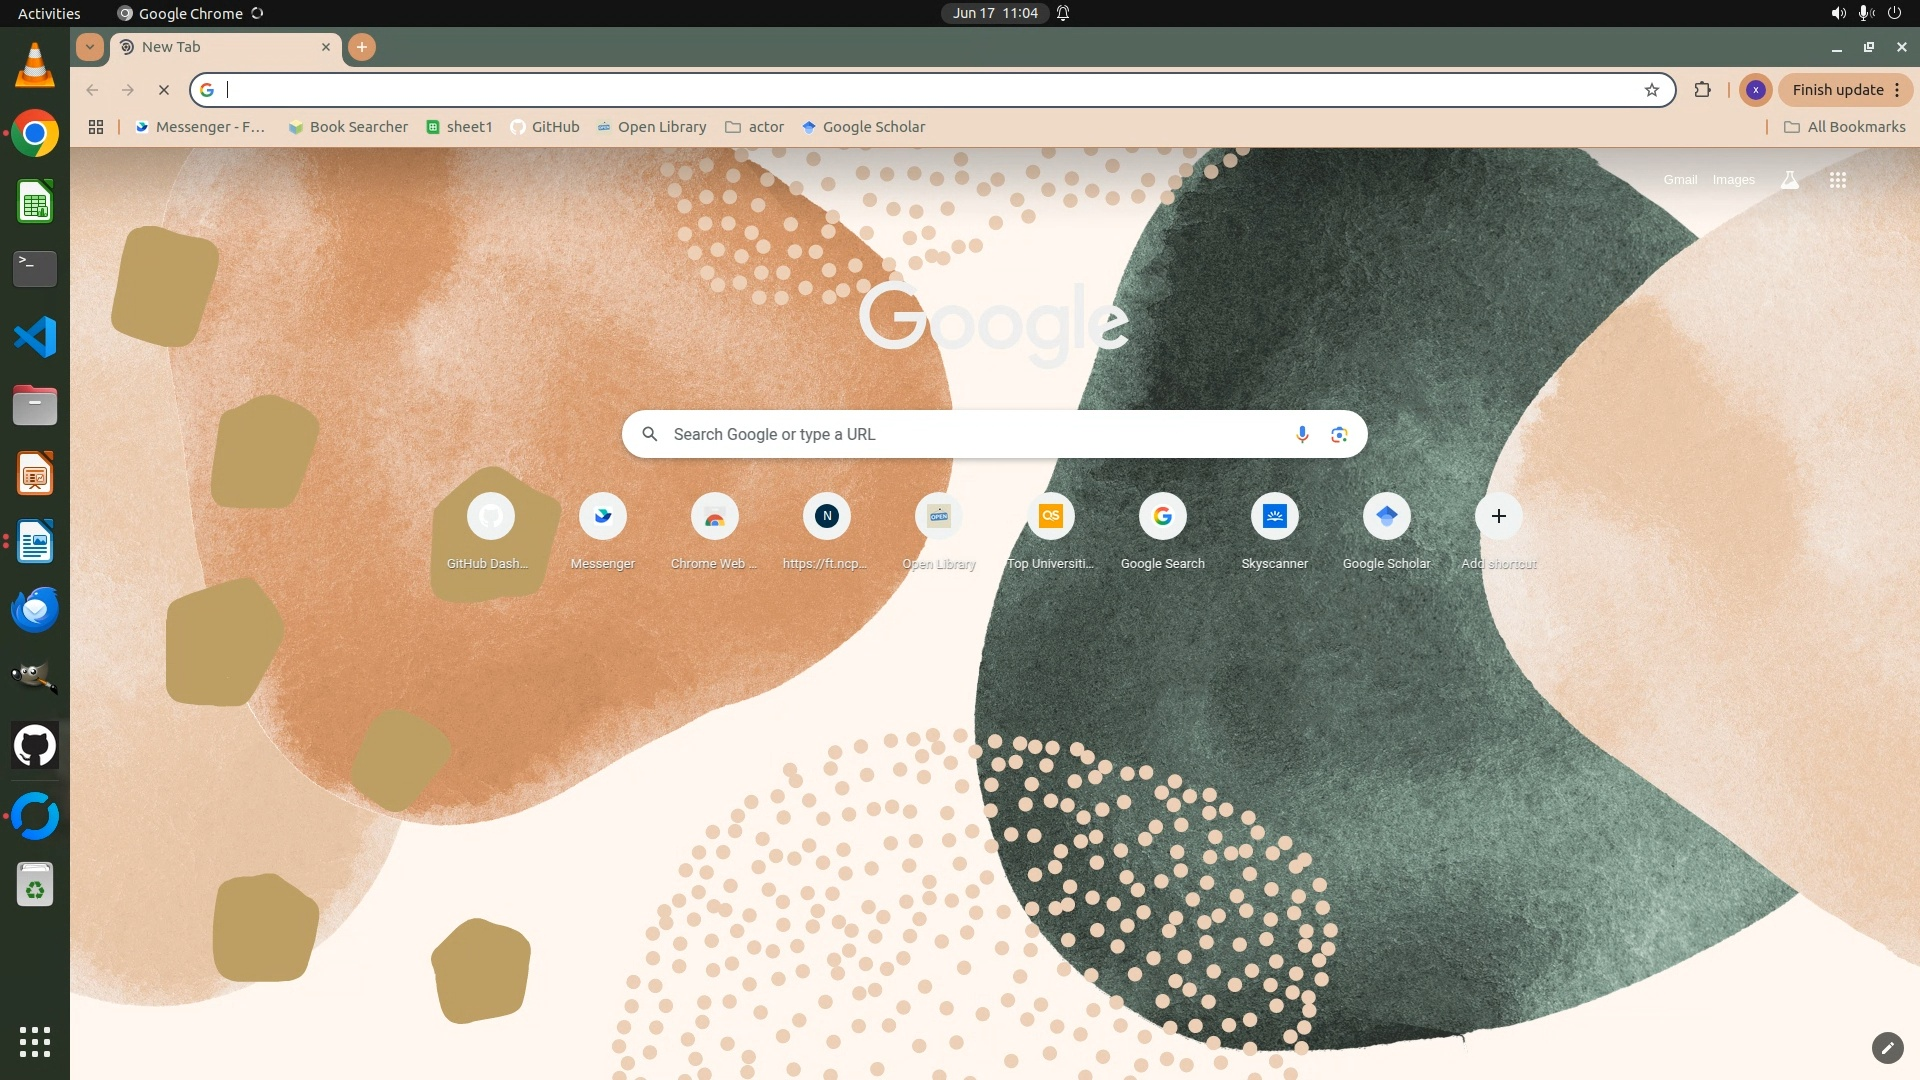Viewport: 1920px width, 1080px height.
Task: Open the tab search dropdown
Action: [90, 47]
